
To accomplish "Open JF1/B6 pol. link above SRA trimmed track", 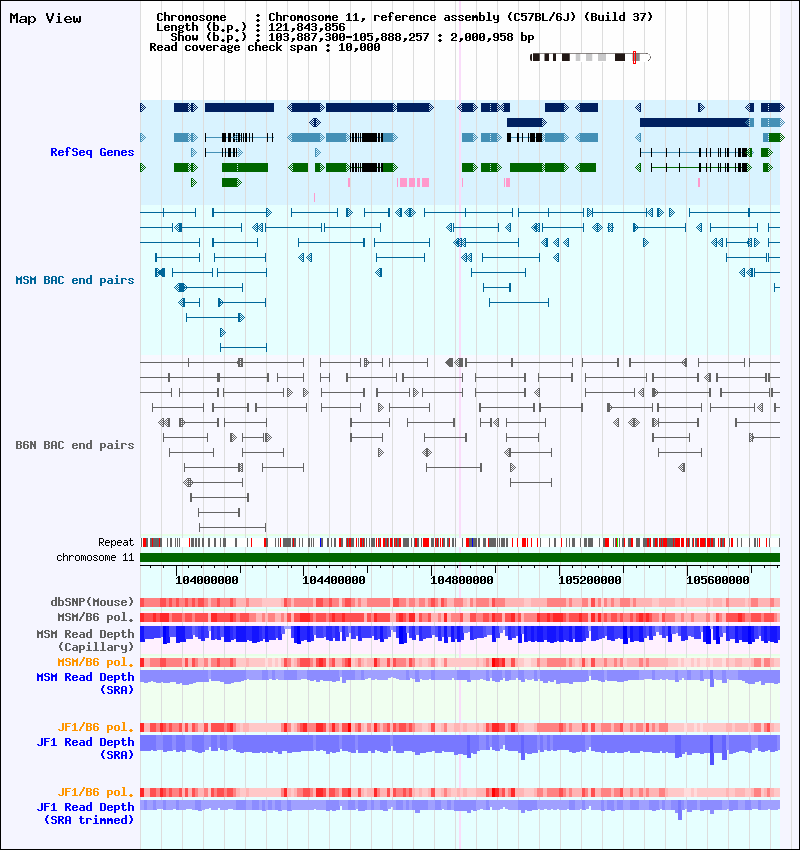I will coord(95,793).
